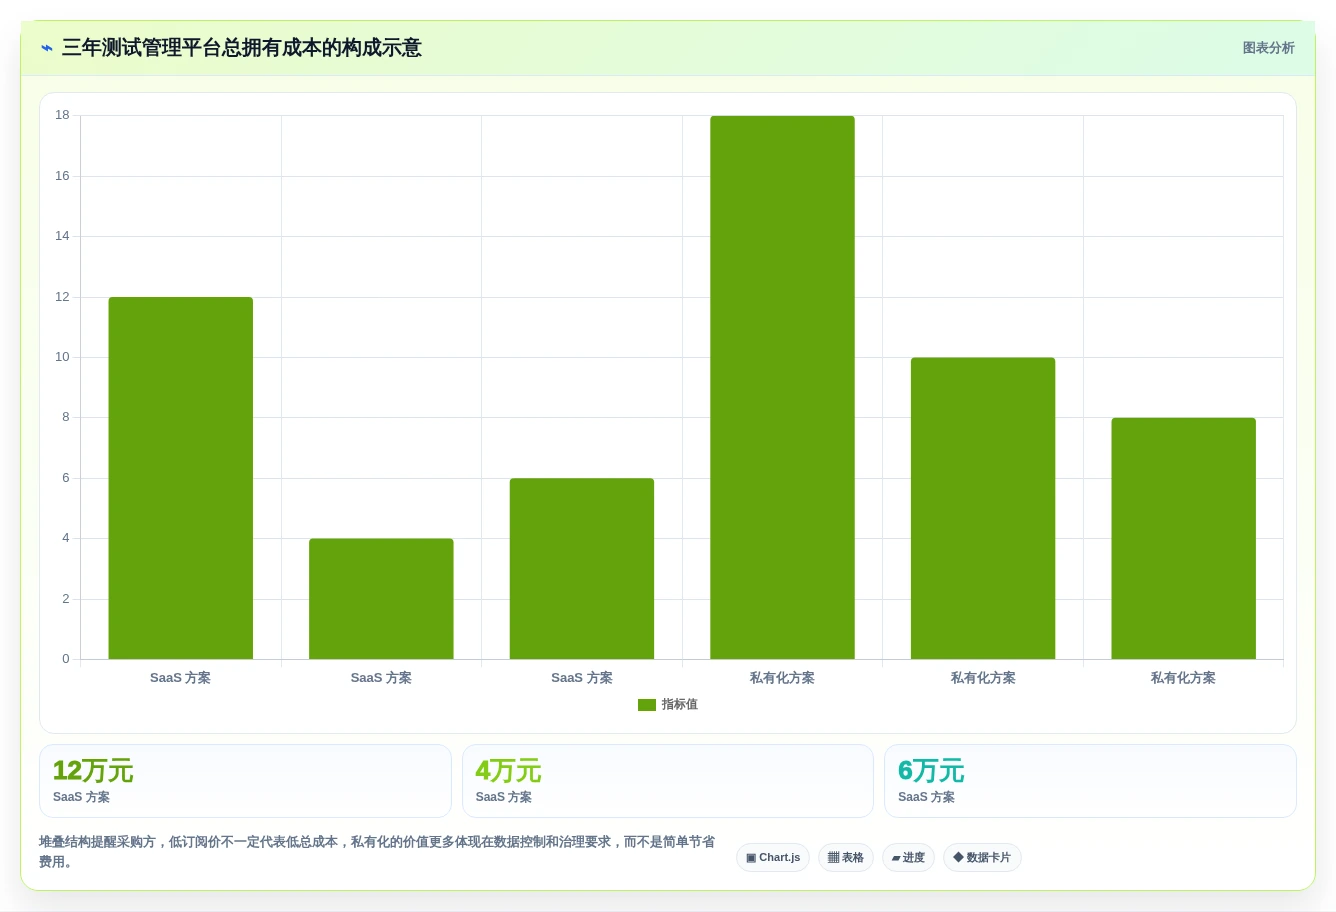Open the 4万元 SaaS data card

click(668, 781)
